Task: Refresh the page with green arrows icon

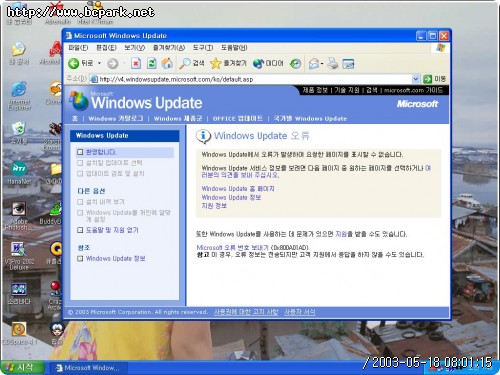Action: (x=152, y=63)
